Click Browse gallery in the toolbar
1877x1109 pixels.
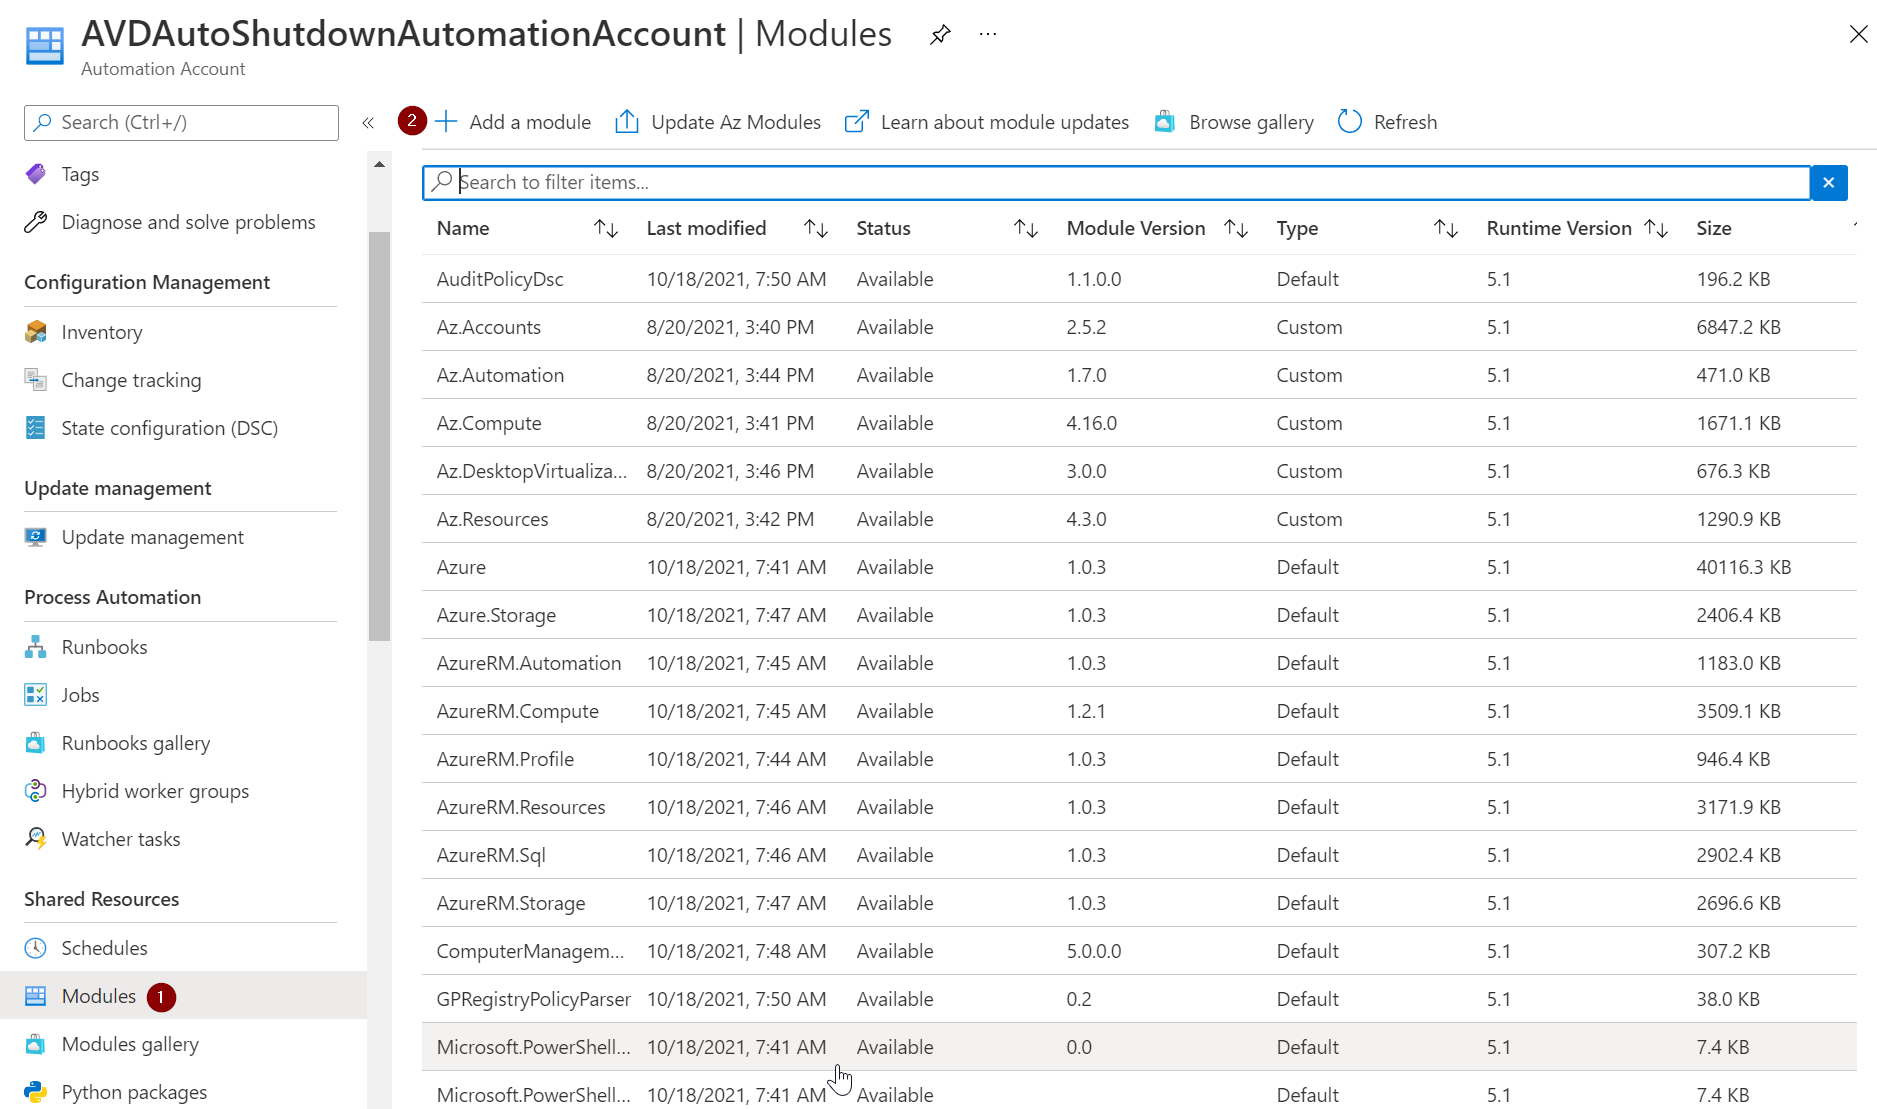coord(1251,122)
